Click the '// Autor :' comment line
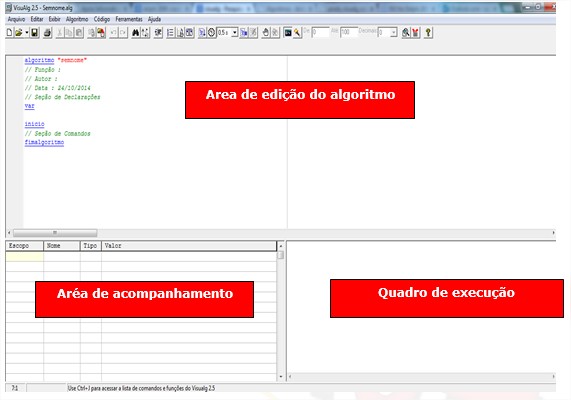571x400 pixels. (x=41, y=79)
